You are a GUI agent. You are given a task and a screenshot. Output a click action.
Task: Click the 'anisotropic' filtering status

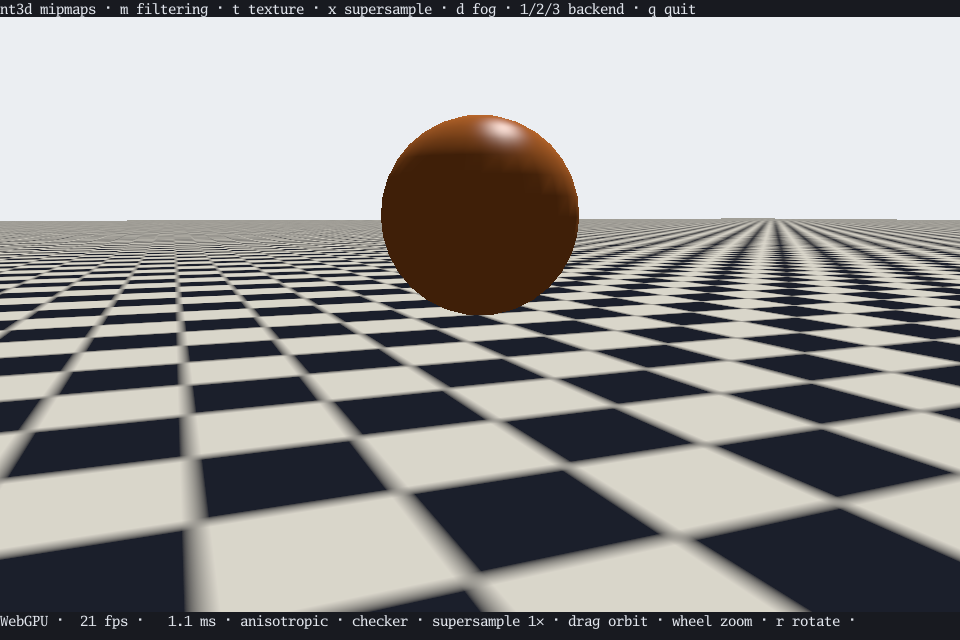coord(284,621)
